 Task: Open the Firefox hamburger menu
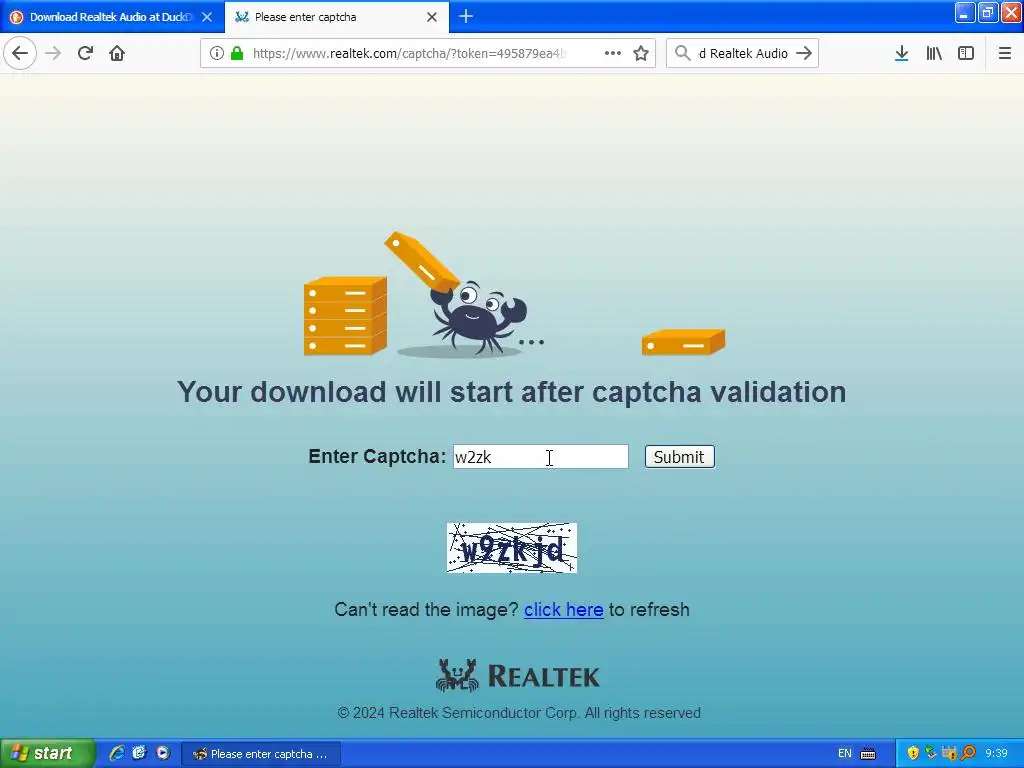[1005, 53]
